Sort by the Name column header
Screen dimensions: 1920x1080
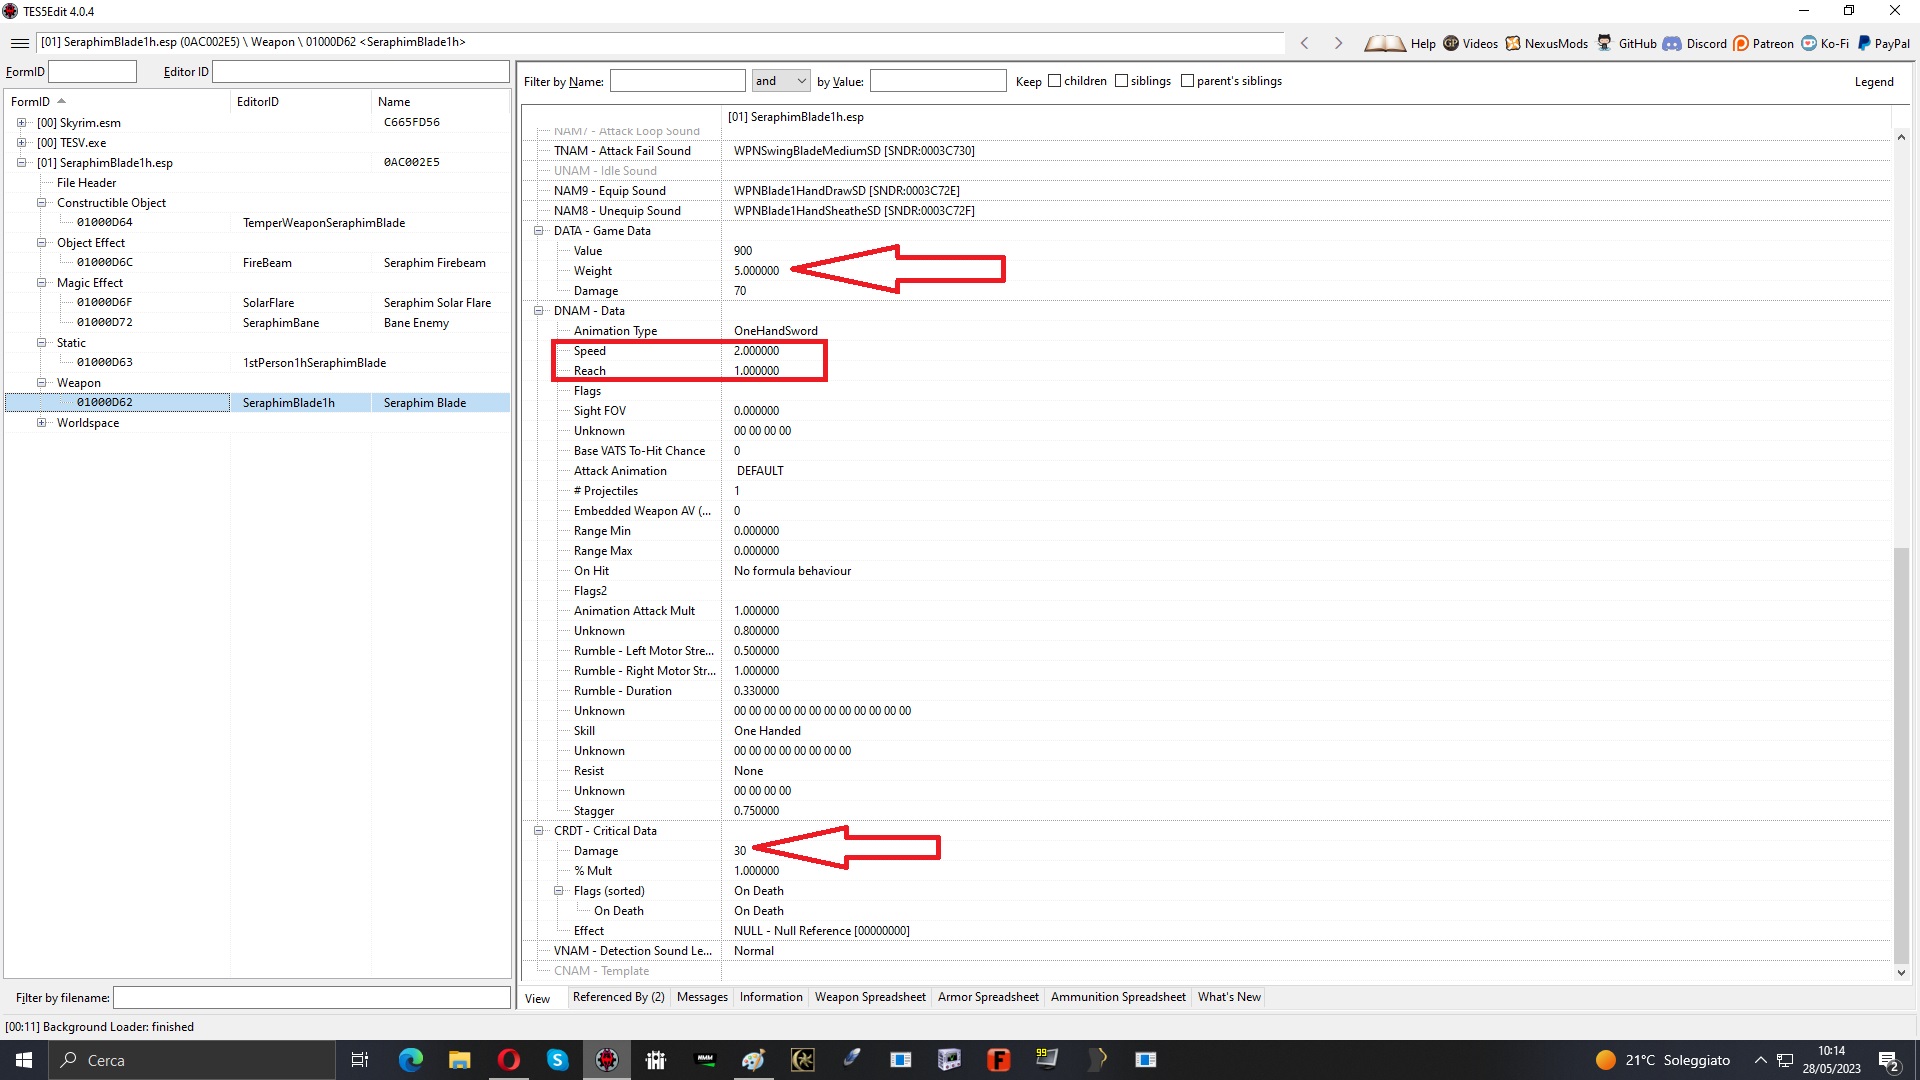click(440, 101)
